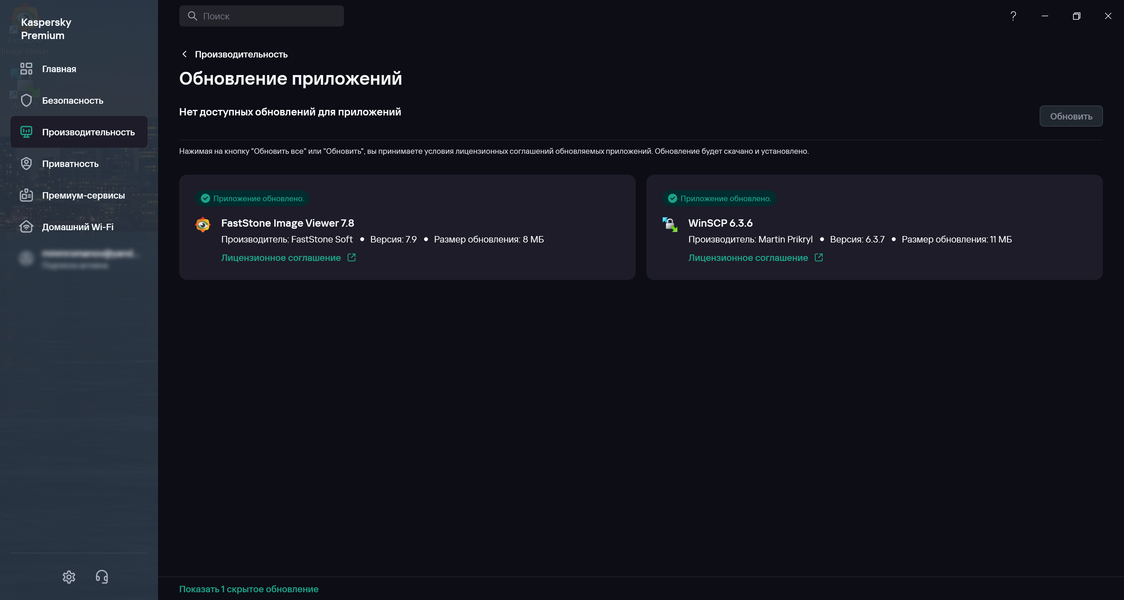Click the help question mark icon
This screenshot has height=600, width=1124.
point(1013,16)
